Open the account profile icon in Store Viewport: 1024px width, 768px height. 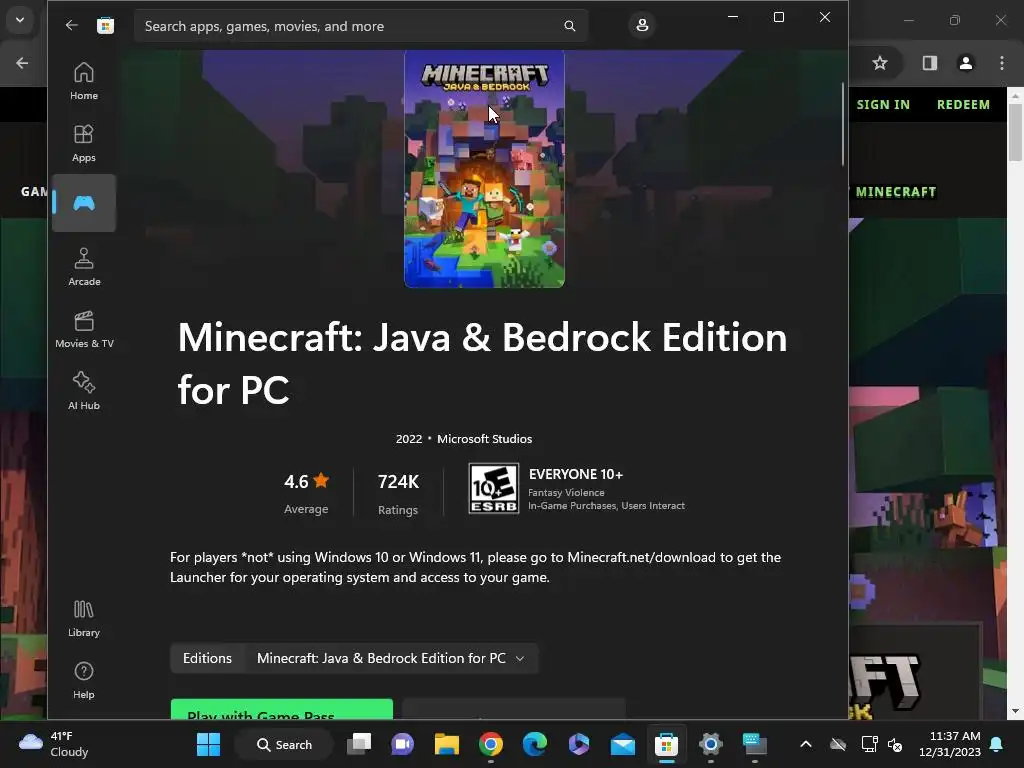tap(642, 25)
